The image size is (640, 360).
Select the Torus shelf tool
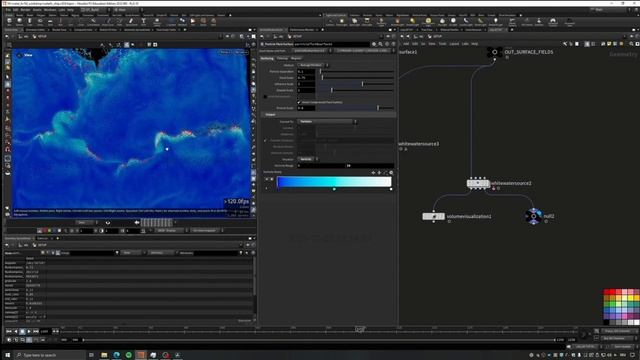[40, 21]
